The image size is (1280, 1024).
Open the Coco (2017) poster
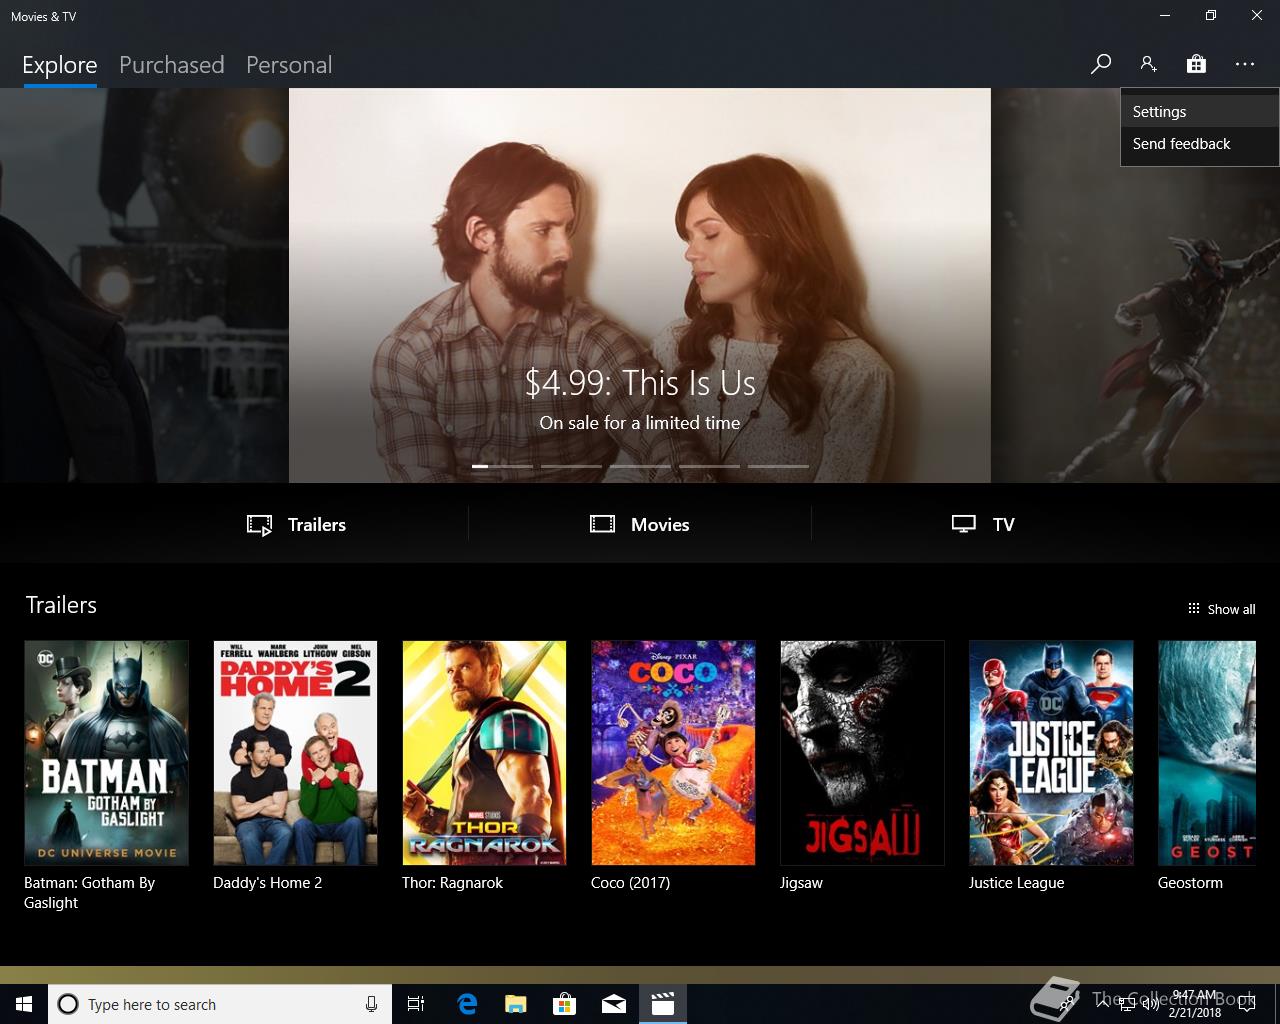coord(673,753)
